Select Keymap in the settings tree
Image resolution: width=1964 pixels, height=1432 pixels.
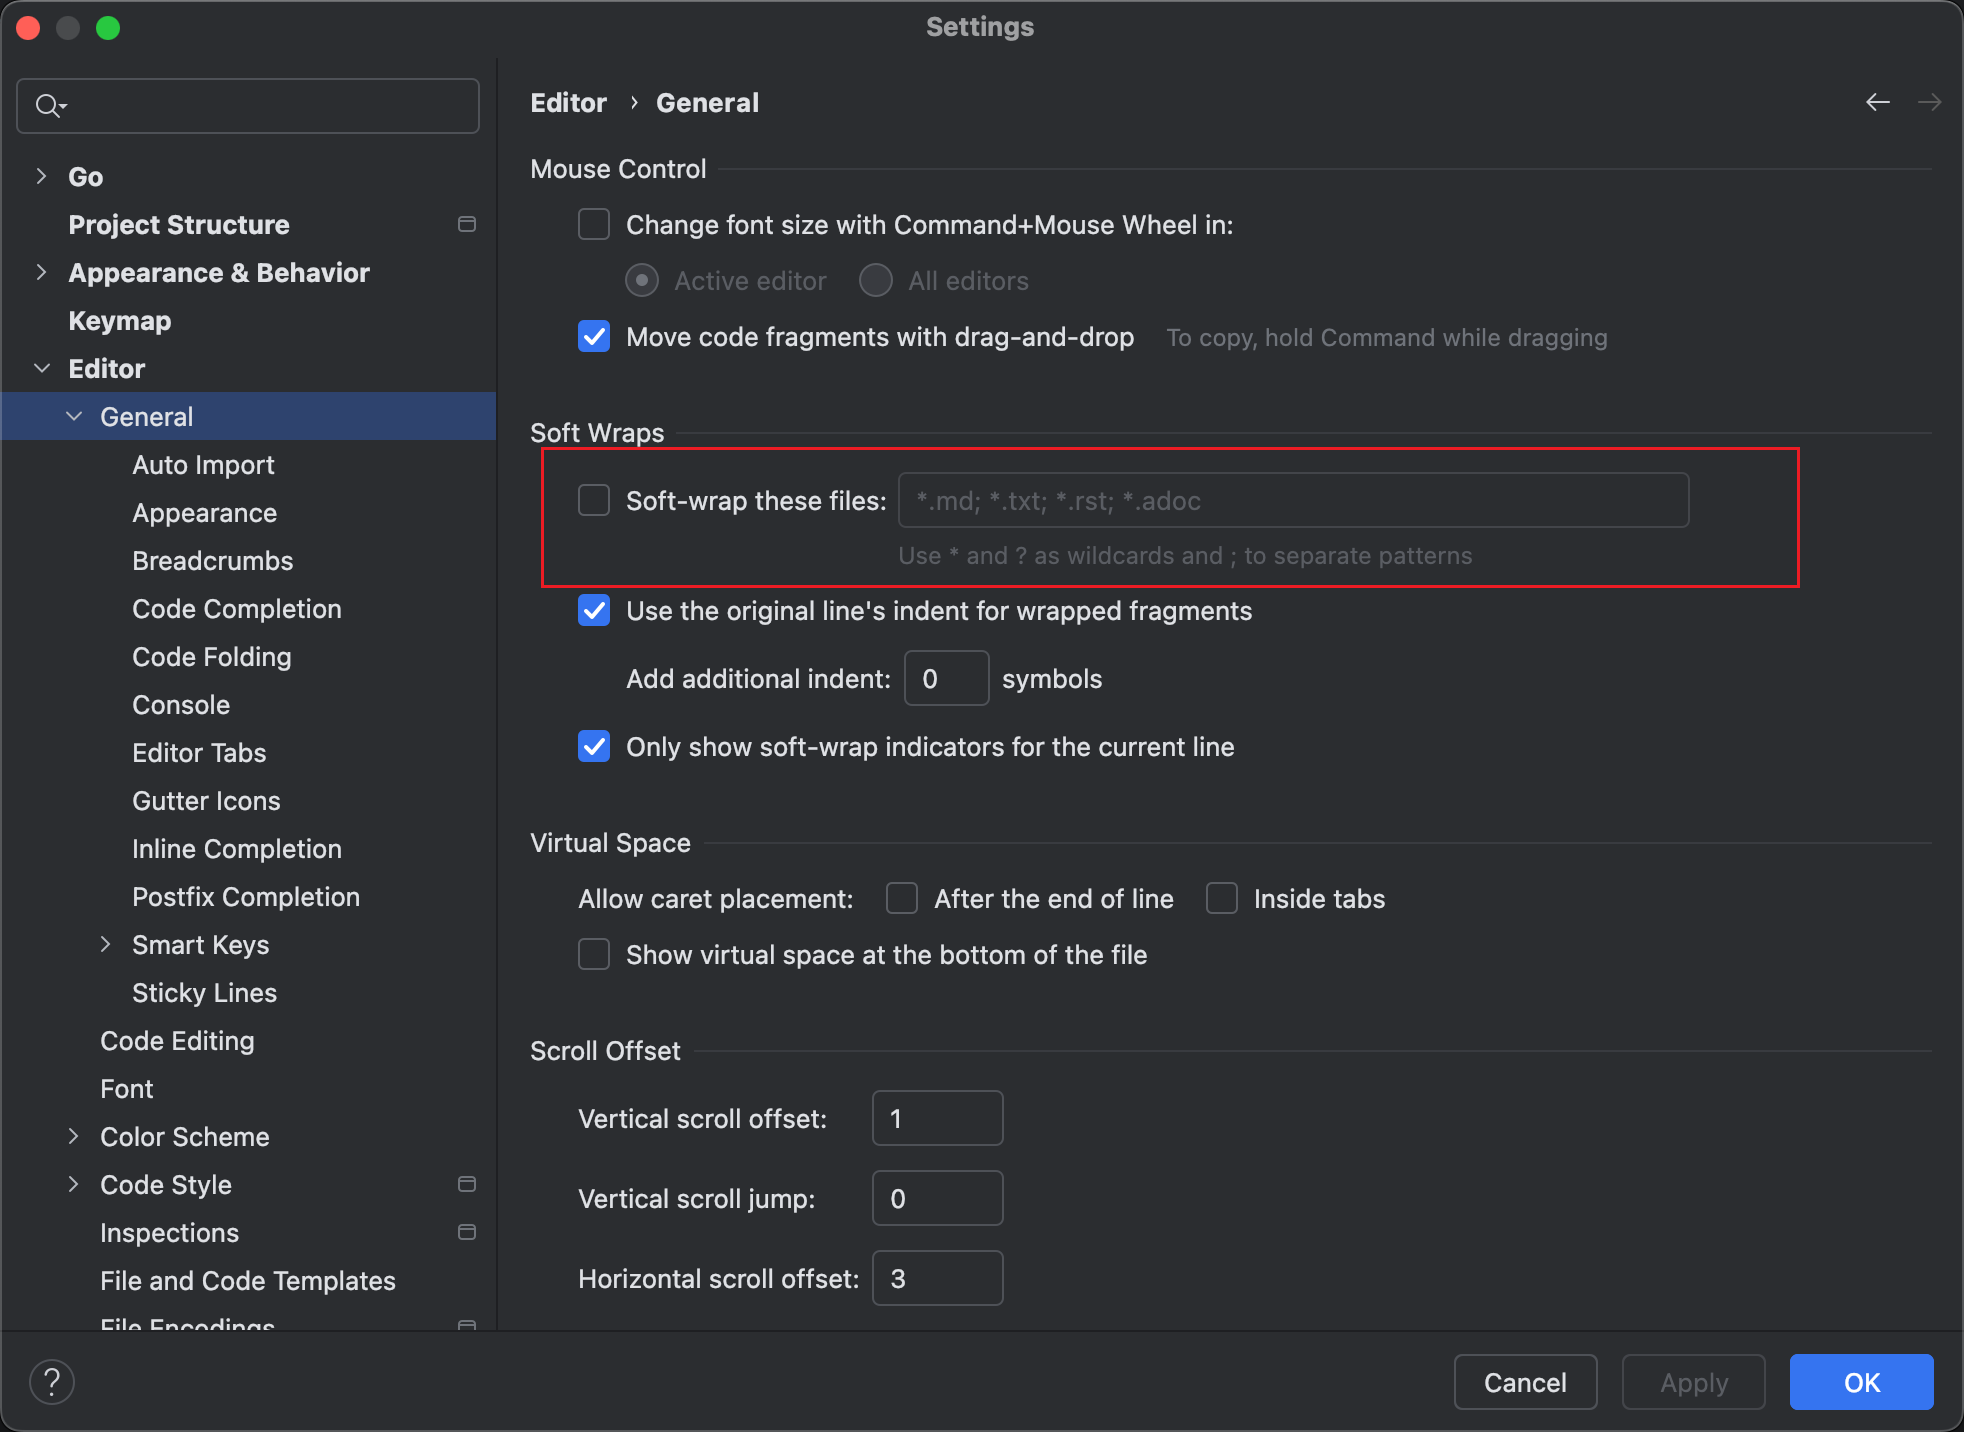pos(120,321)
